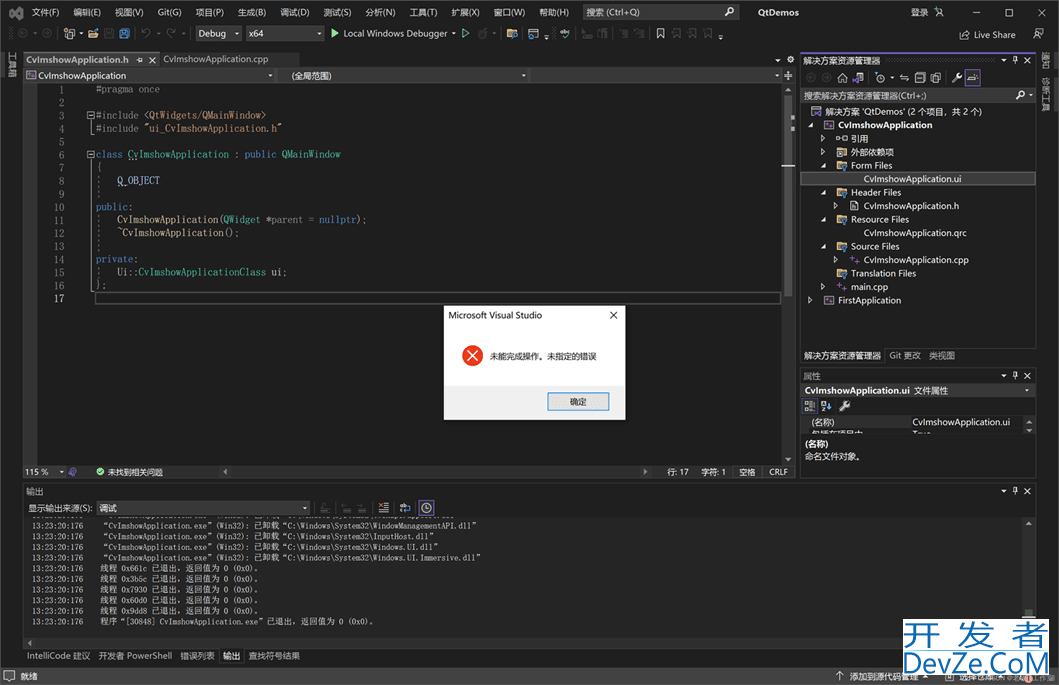Open the 生成(B) menu
The image size is (1059, 685).
click(x=252, y=12)
